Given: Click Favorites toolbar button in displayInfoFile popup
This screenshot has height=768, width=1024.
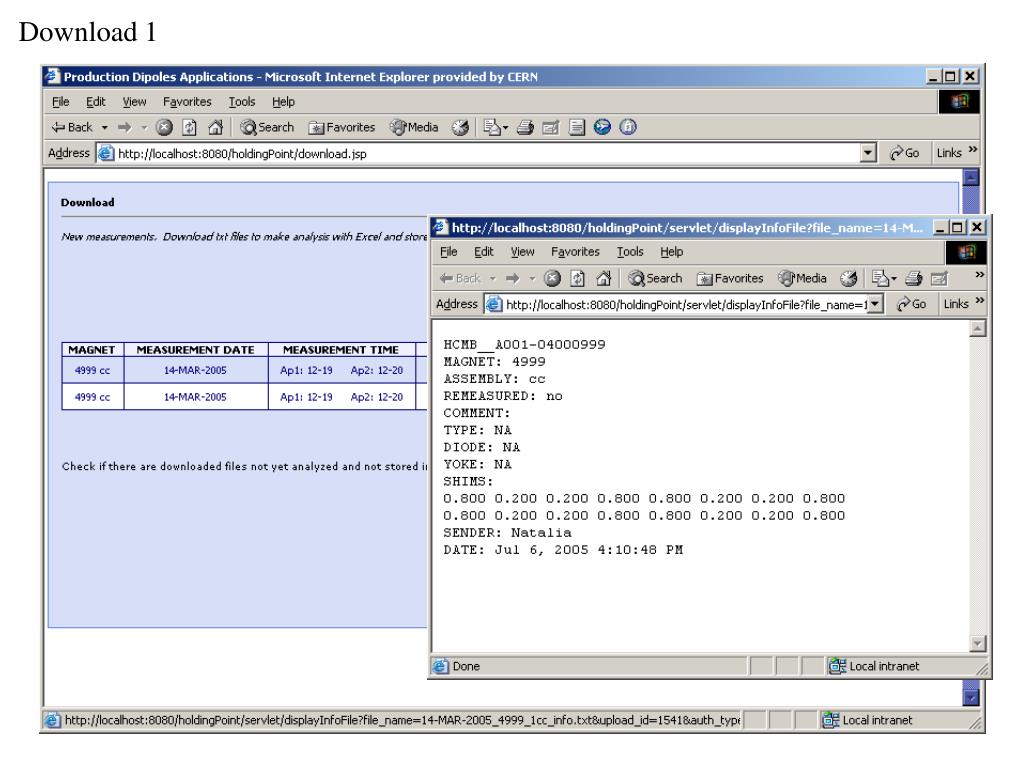Looking at the screenshot, I should click(x=730, y=278).
